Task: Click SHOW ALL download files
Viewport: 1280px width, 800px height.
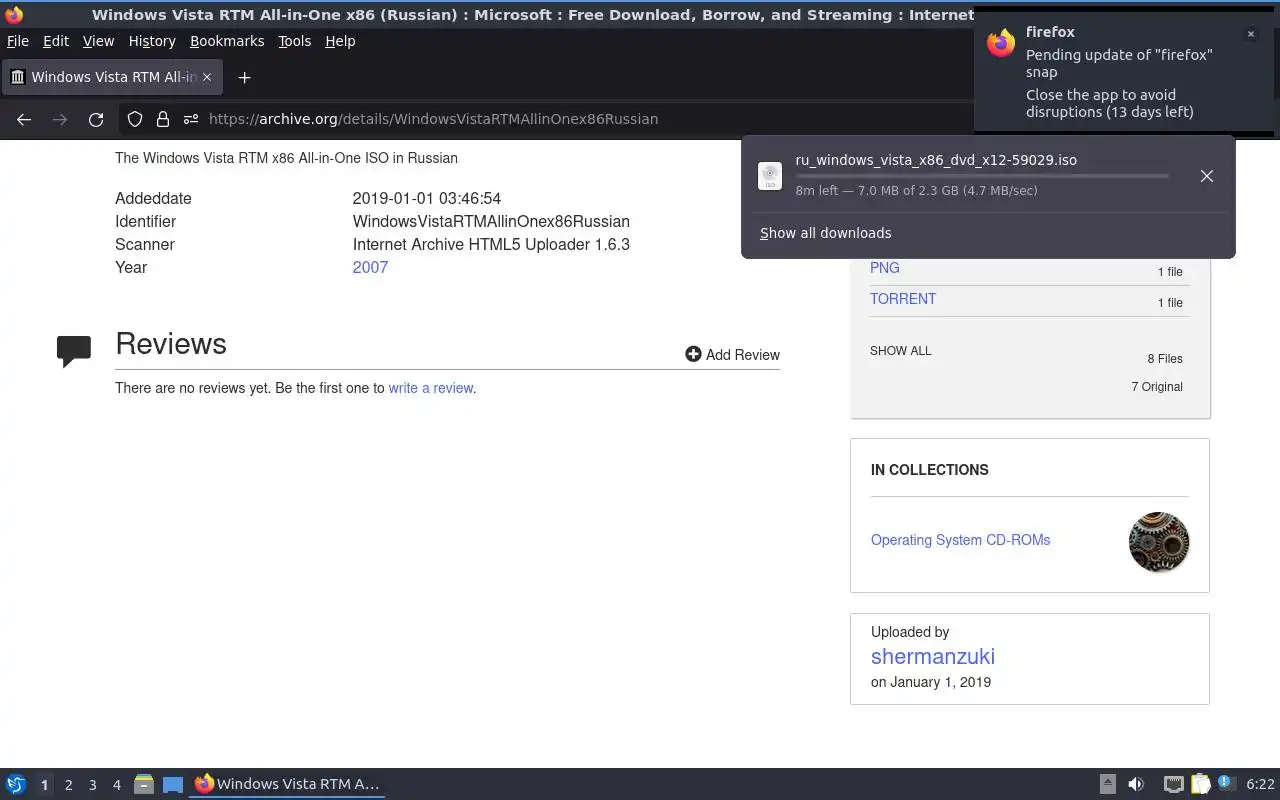Action: pos(900,351)
